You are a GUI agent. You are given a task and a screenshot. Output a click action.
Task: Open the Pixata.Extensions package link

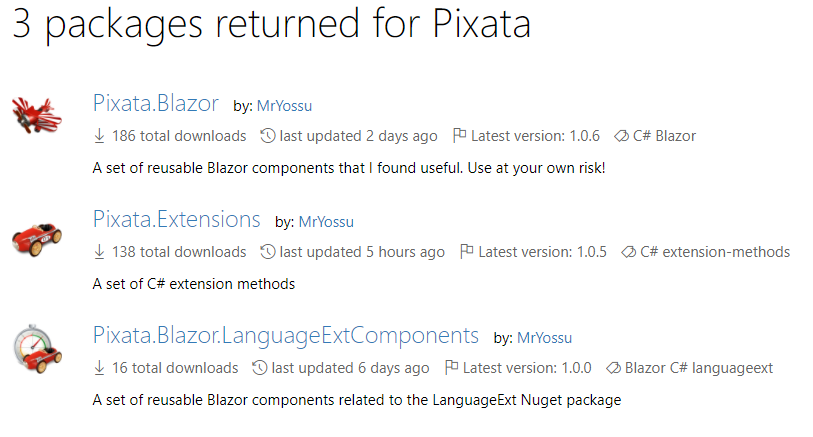click(176, 219)
